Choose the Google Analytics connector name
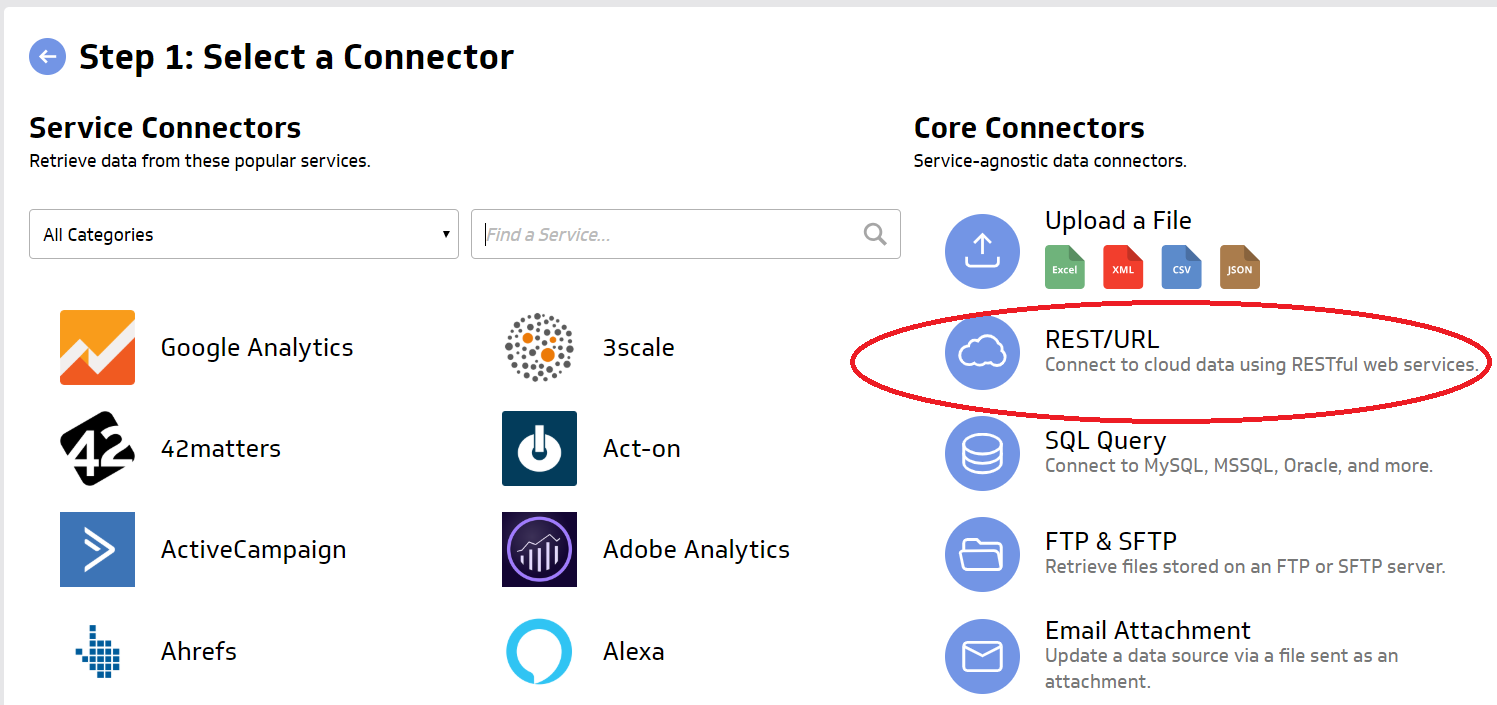Viewport: 1497px width, 705px height. [x=257, y=348]
